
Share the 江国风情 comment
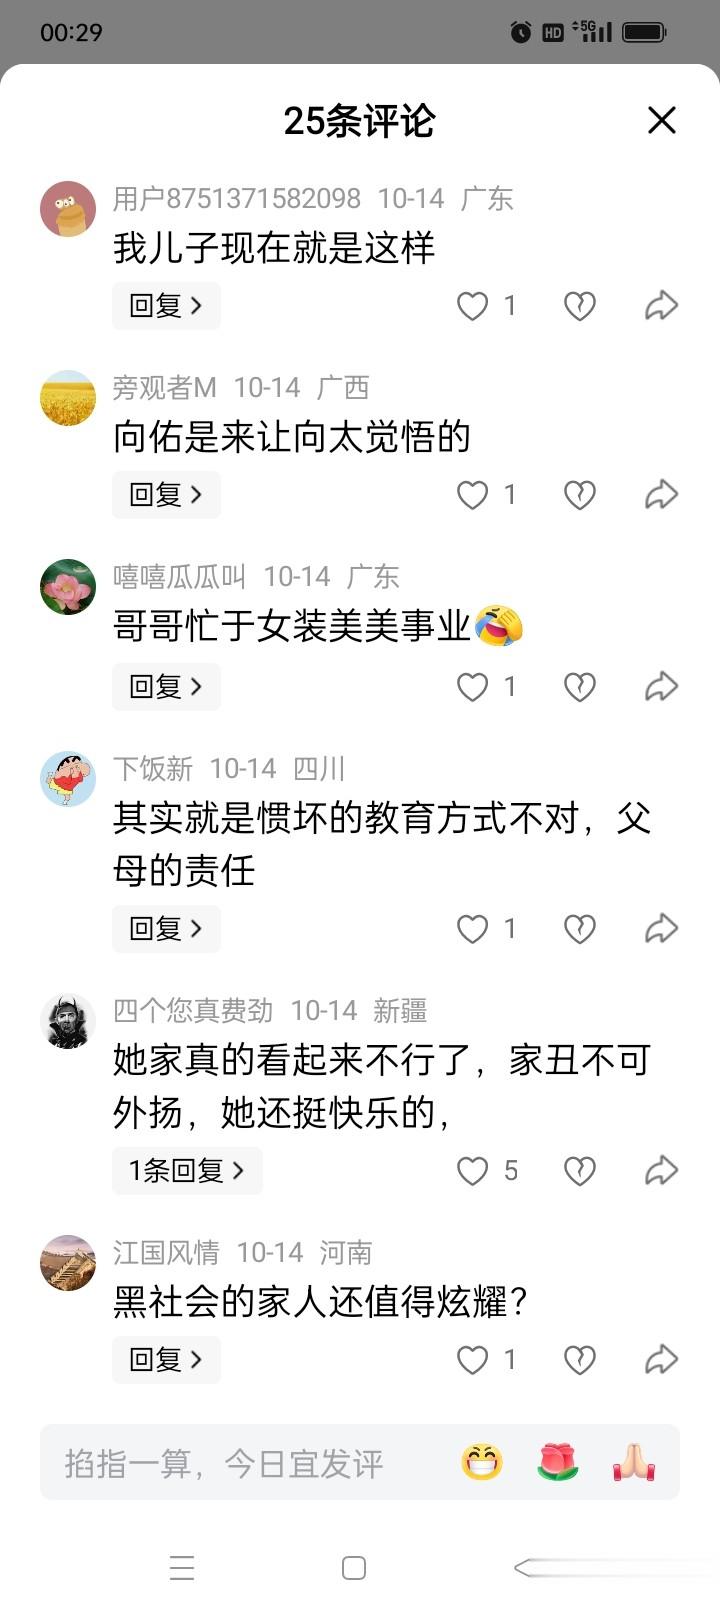pos(661,1360)
